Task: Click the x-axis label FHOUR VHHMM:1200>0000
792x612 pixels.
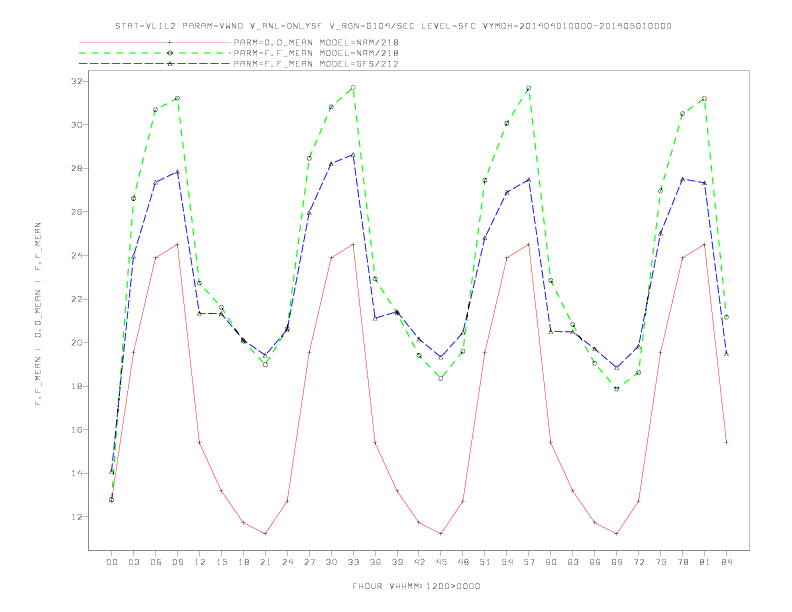Action: (x=416, y=586)
